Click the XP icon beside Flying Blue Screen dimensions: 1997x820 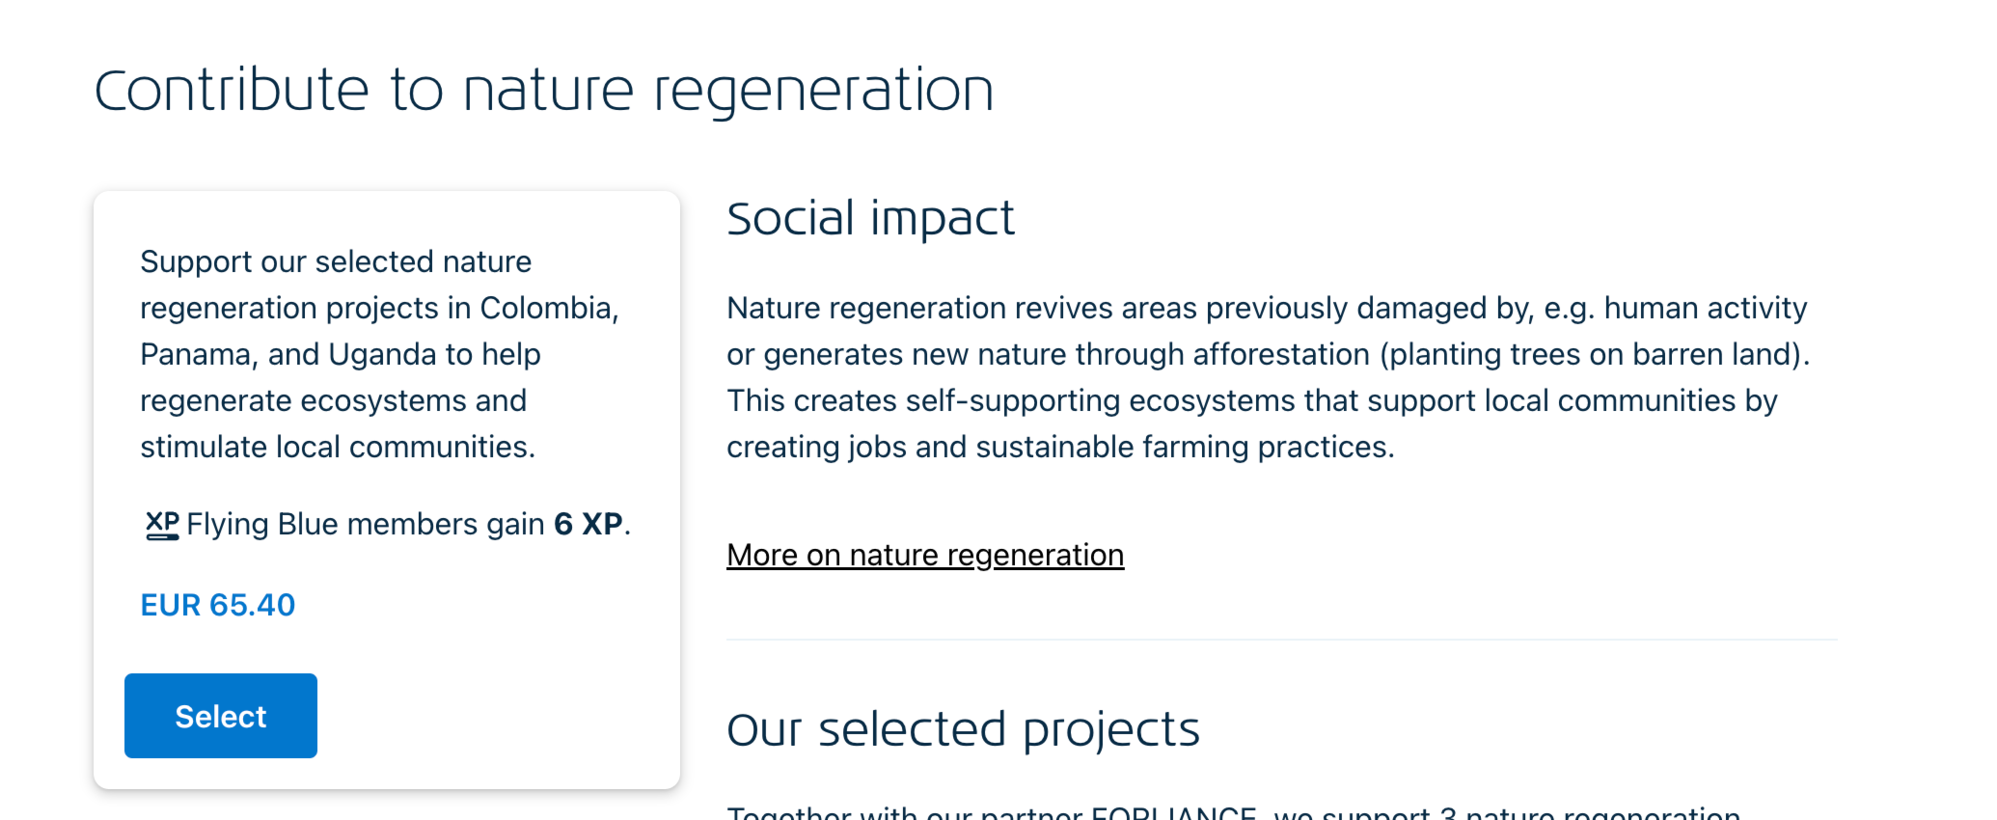(161, 525)
